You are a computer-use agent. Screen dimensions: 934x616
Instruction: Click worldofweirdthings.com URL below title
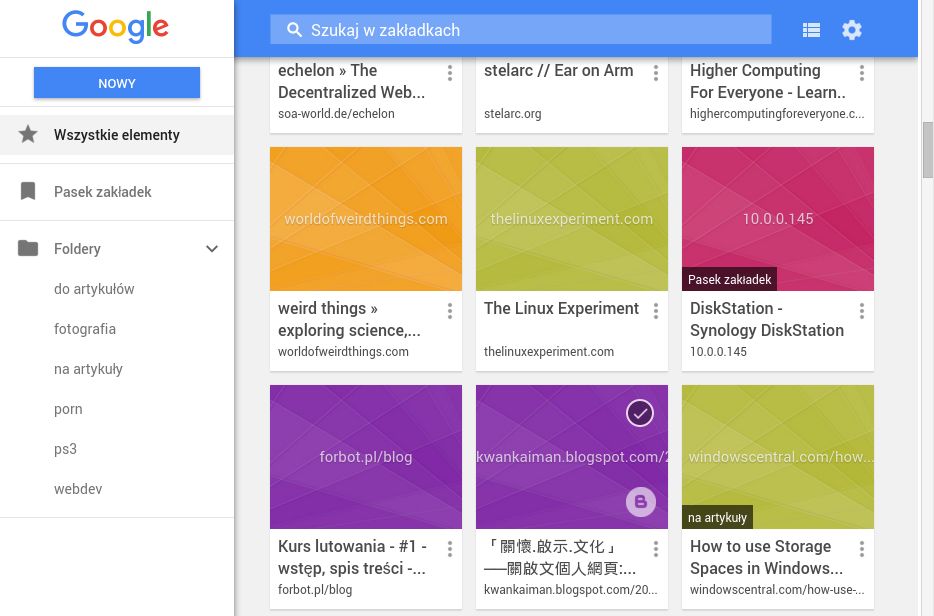pyautogui.click(x=343, y=351)
